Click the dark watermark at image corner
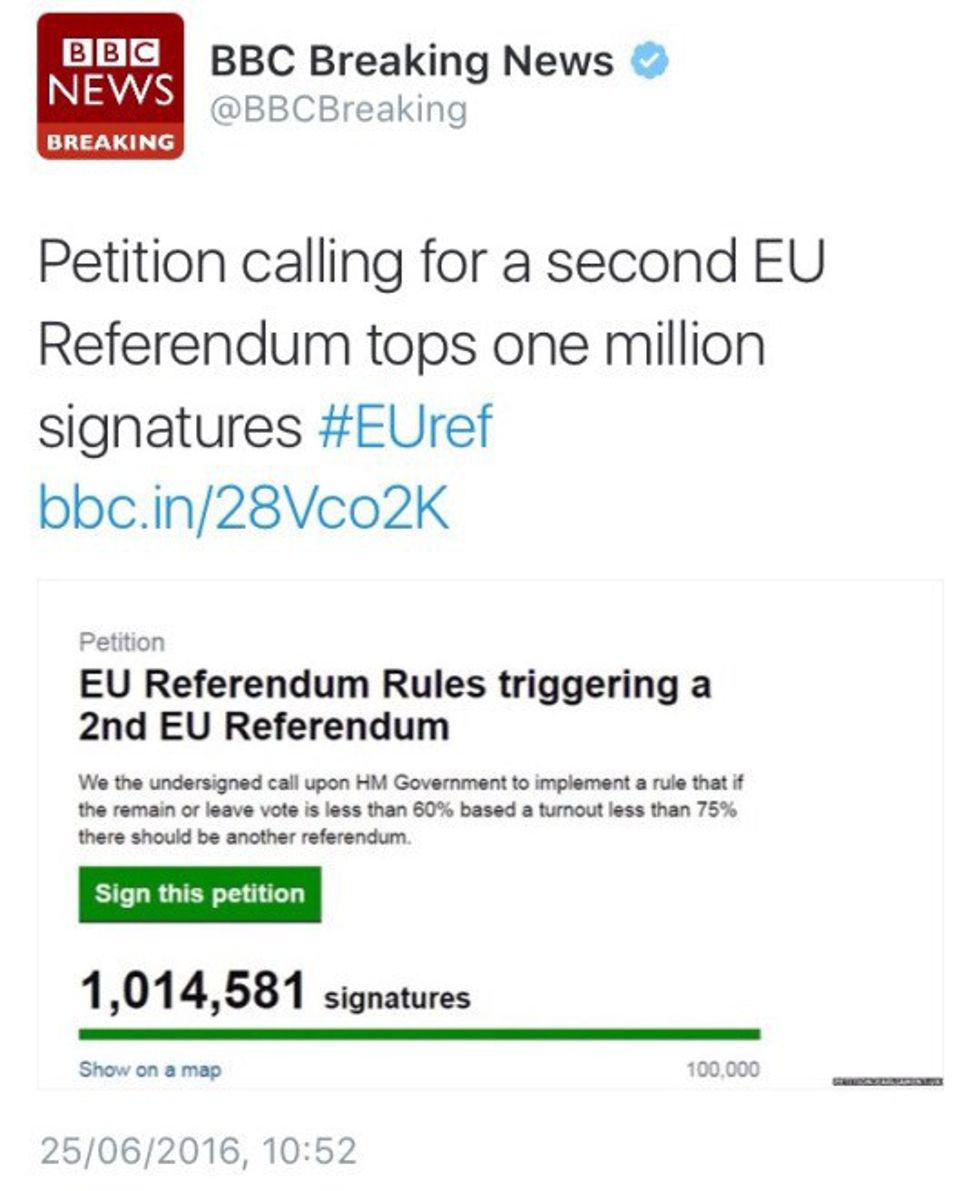The image size is (980, 1191). pyautogui.click(x=886, y=1081)
